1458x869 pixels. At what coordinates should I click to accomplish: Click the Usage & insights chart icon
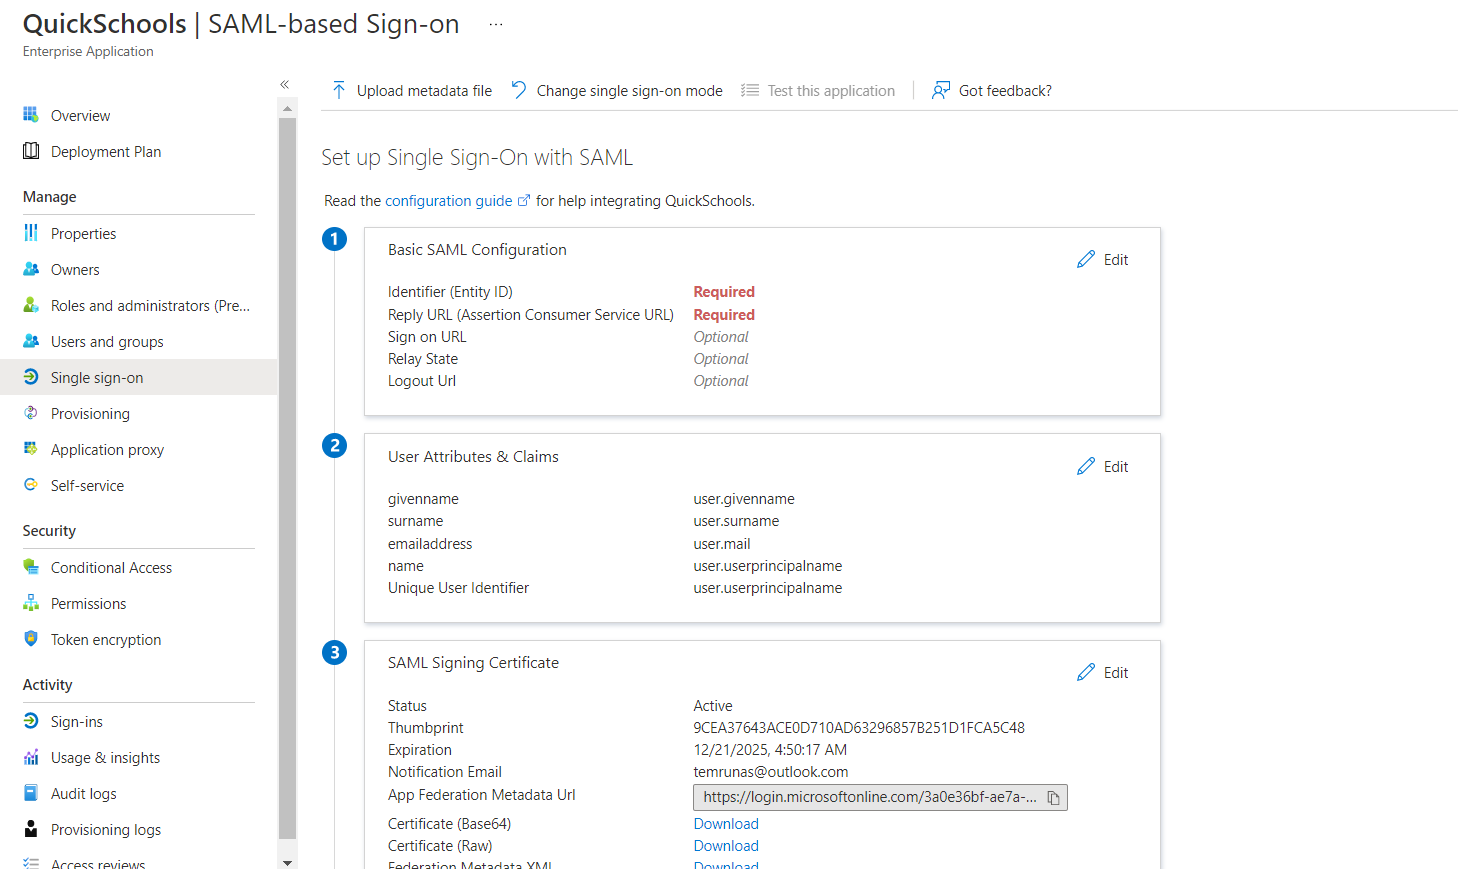pos(31,757)
